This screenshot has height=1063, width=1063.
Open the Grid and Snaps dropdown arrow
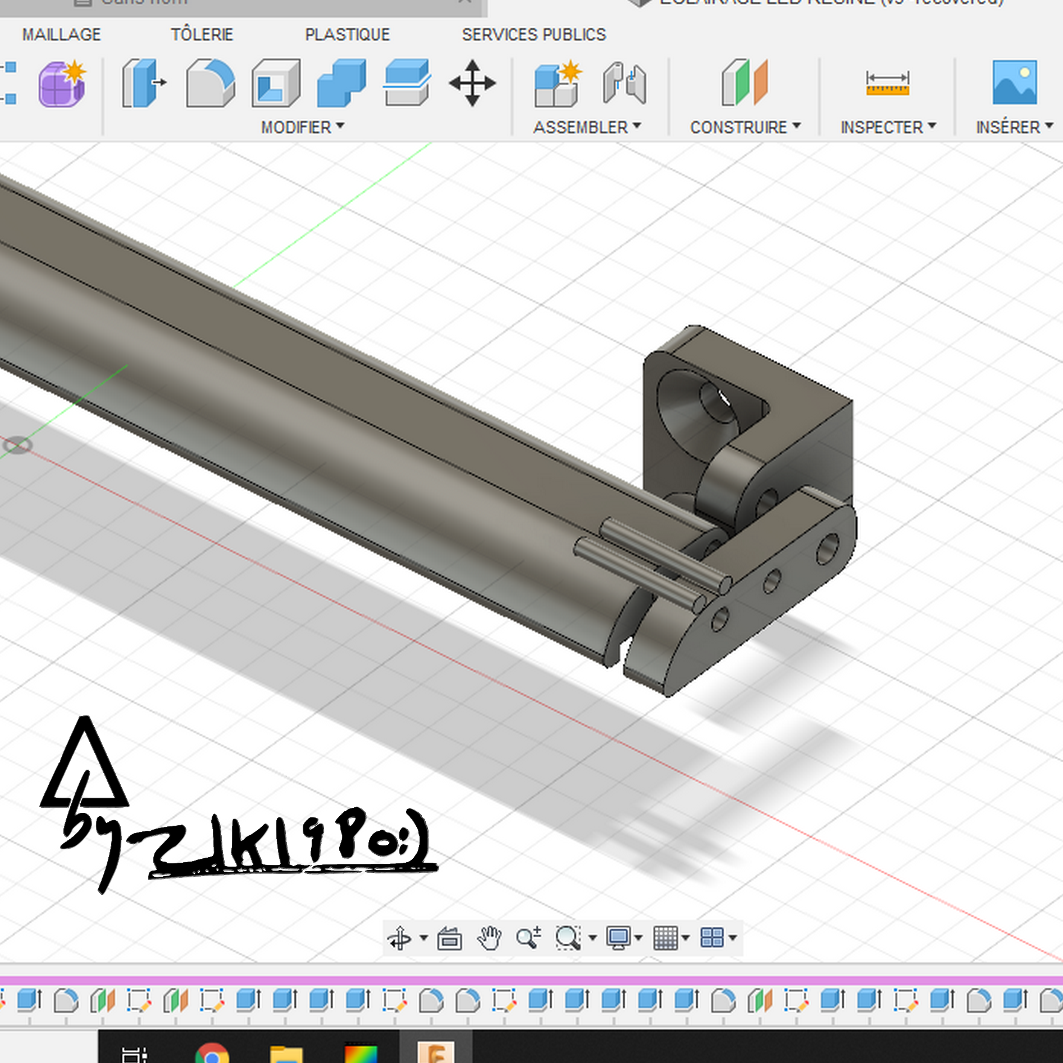(x=685, y=938)
